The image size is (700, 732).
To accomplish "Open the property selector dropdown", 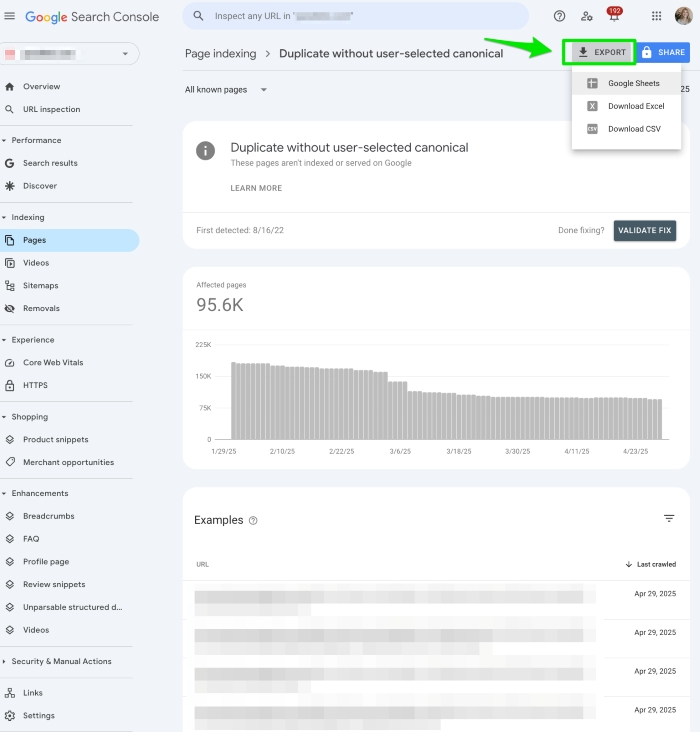I will [70, 54].
